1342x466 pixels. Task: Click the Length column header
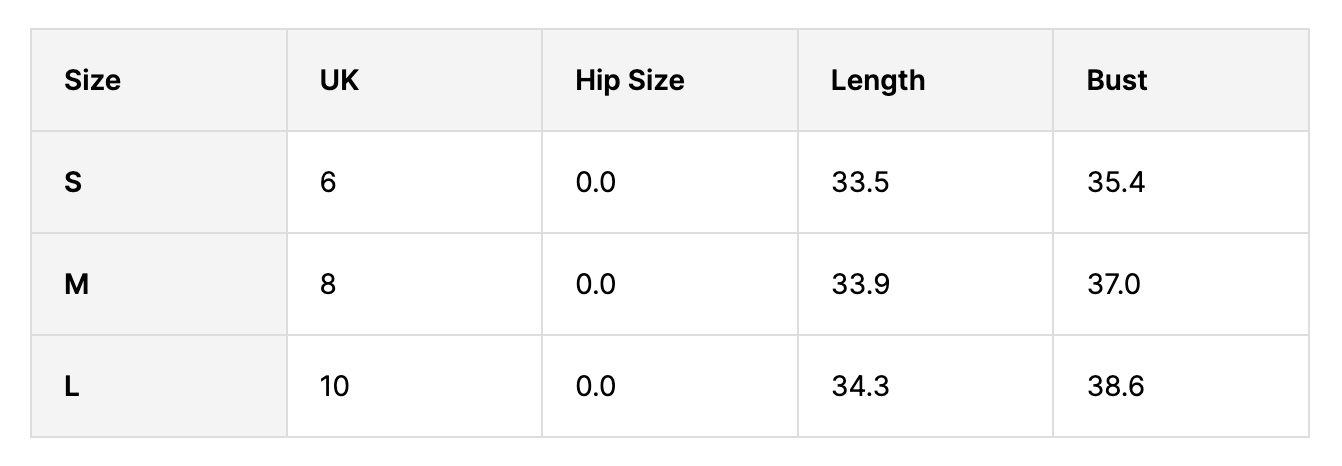tap(878, 81)
